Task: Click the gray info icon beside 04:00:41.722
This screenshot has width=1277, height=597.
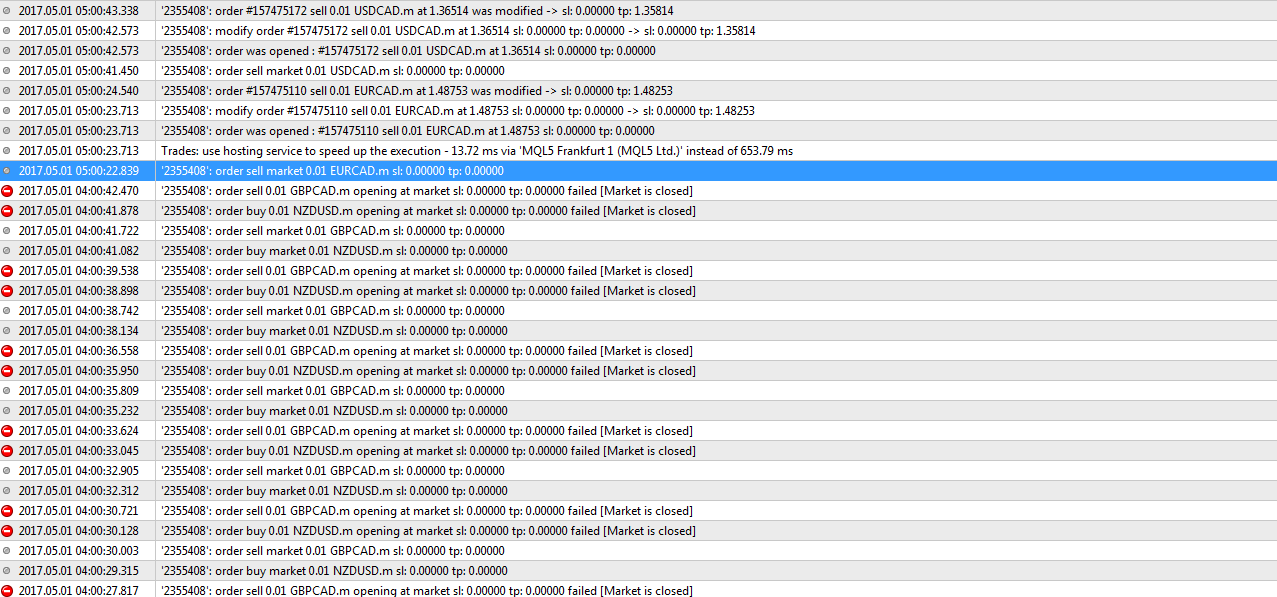Action: click(x=7, y=231)
